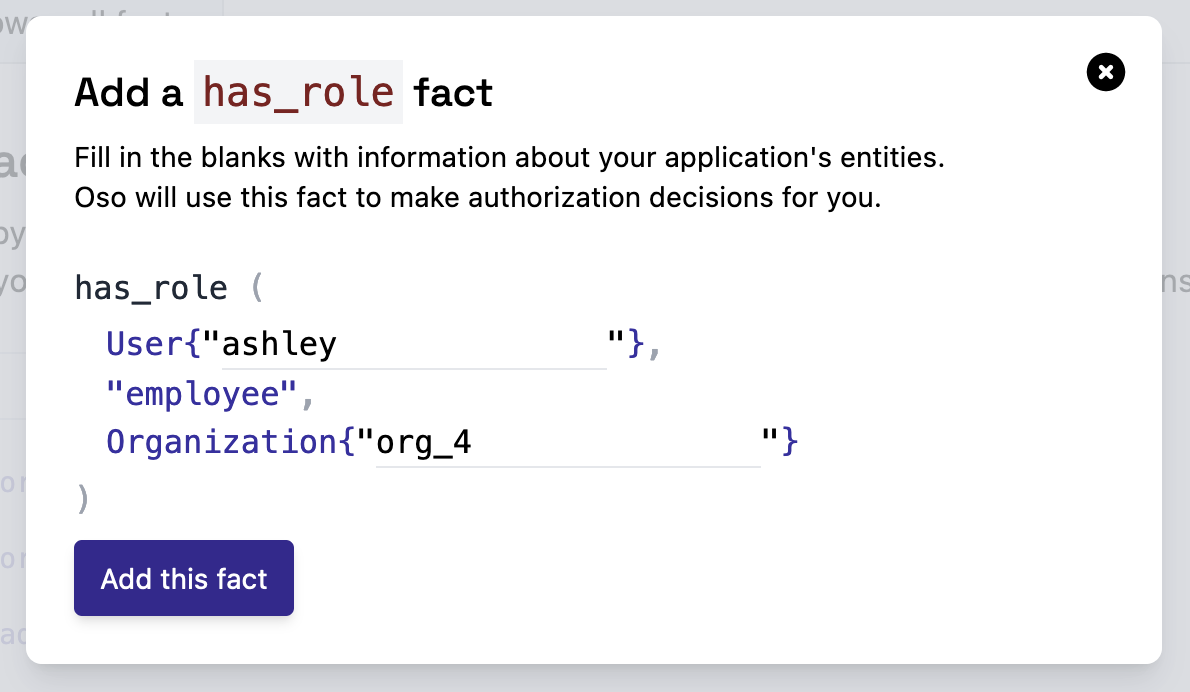The width and height of the screenshot is (1190, 692).
Task: Focus the Organization field containing org_4
Action: [x=567, y=443]
